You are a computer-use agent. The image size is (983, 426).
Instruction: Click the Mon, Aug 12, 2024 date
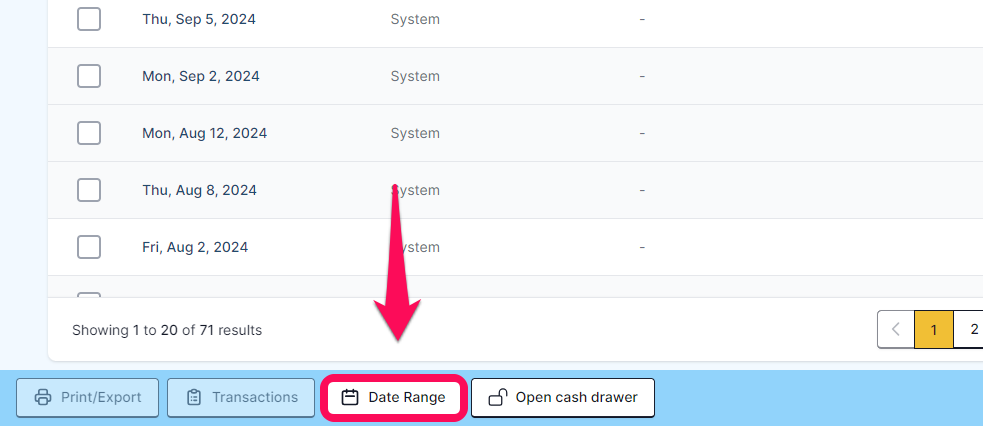[204, 133]
